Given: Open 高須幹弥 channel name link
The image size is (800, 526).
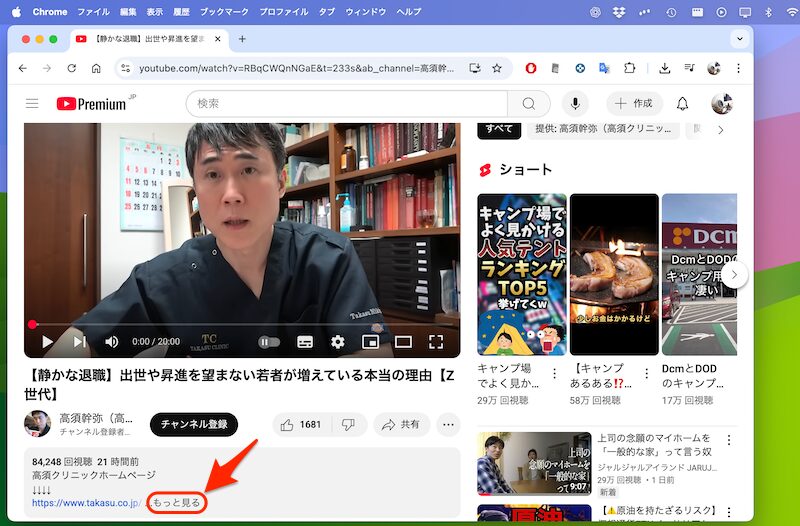Looking at the screenshot, I should [x=96, y=418].
